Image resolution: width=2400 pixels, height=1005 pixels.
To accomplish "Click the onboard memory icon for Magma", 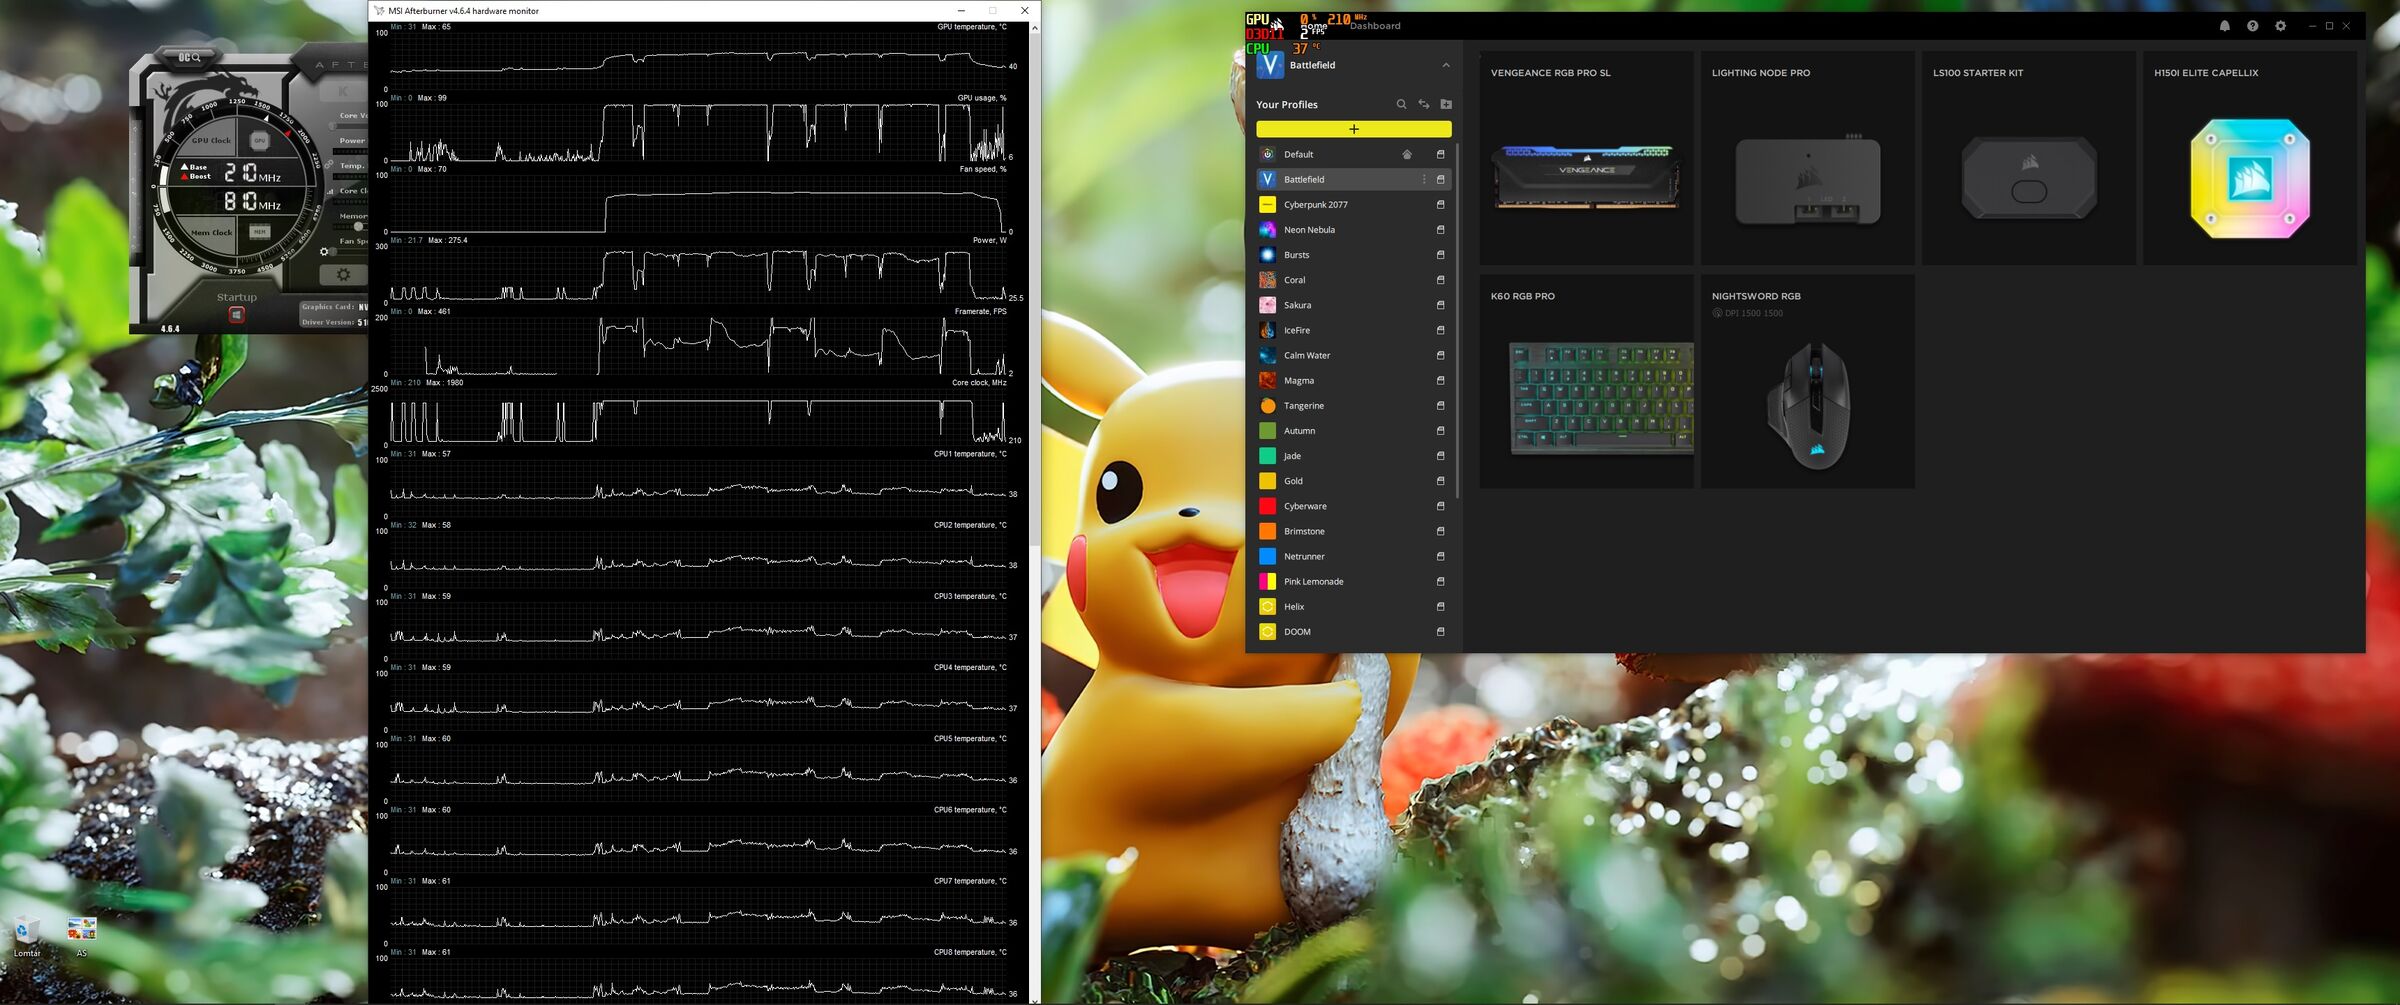I will [x=1441, y=380].
